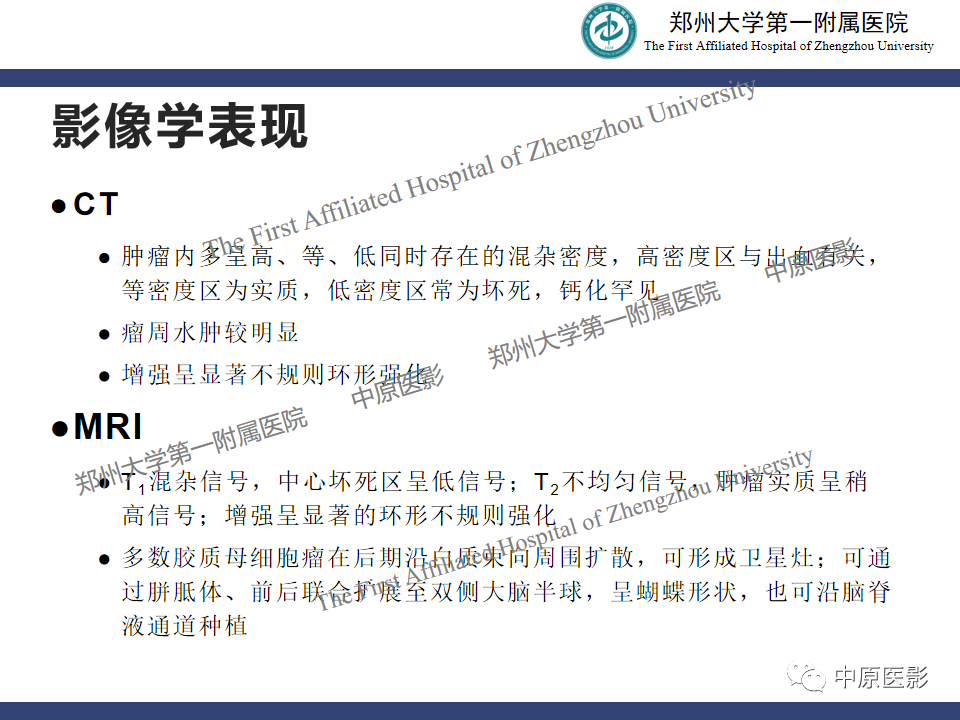
Task: Click the bullet dot before MRI
Action: point(59,428)
